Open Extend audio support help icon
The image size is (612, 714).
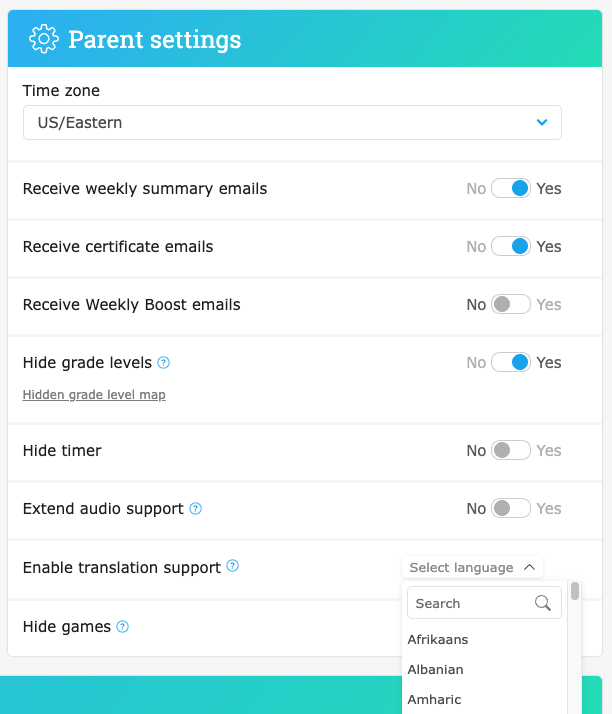(x=195, y=508)
